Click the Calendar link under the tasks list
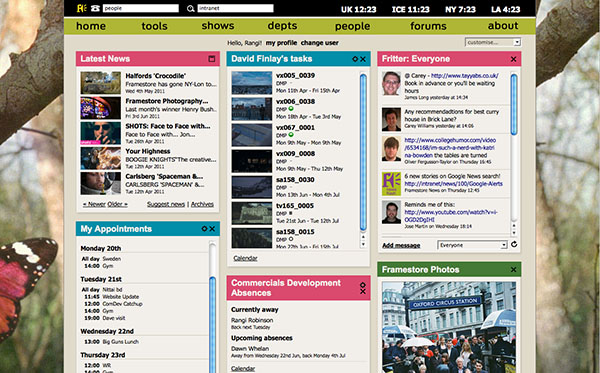 [x=245, y=258]
